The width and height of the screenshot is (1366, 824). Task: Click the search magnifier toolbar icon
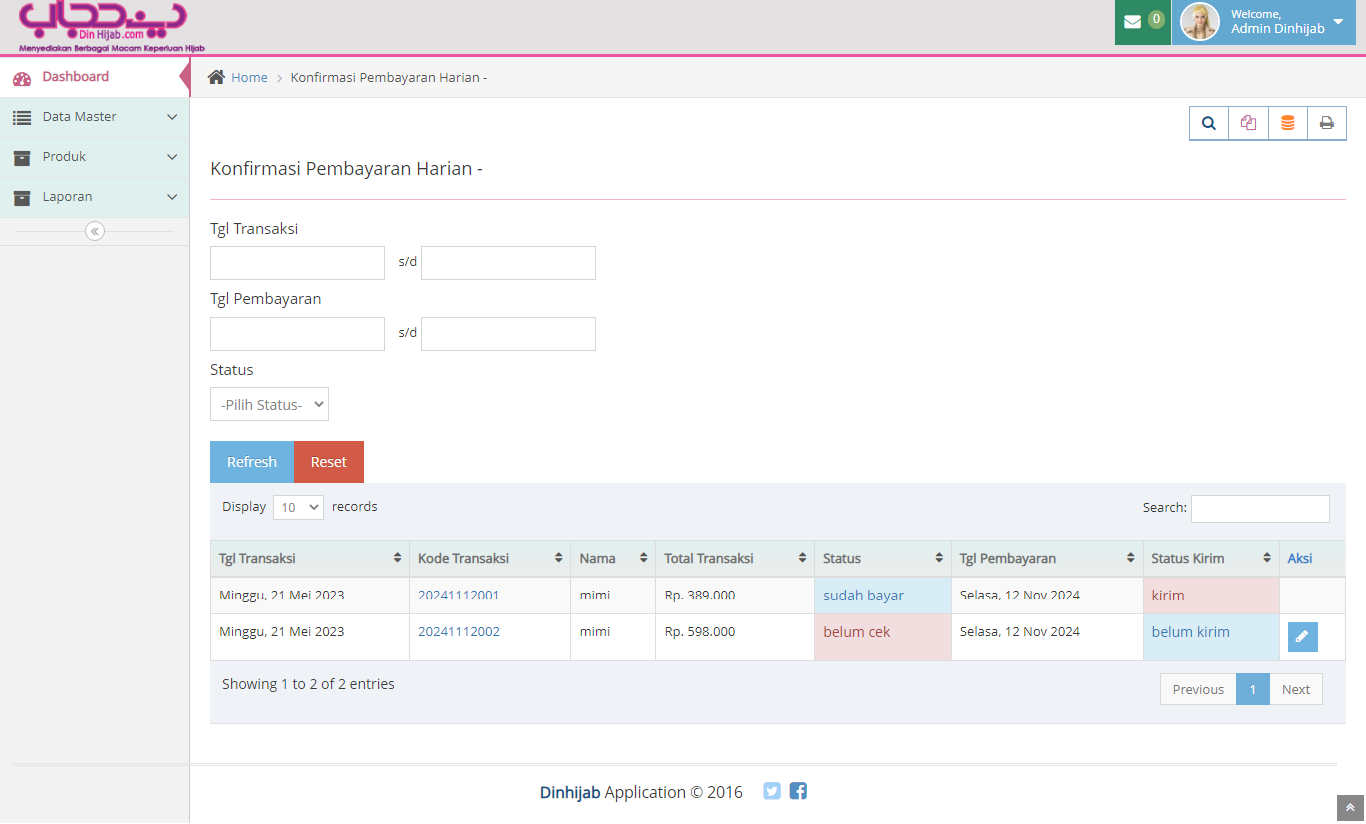pyautogui.click(x=1209, y=123)
